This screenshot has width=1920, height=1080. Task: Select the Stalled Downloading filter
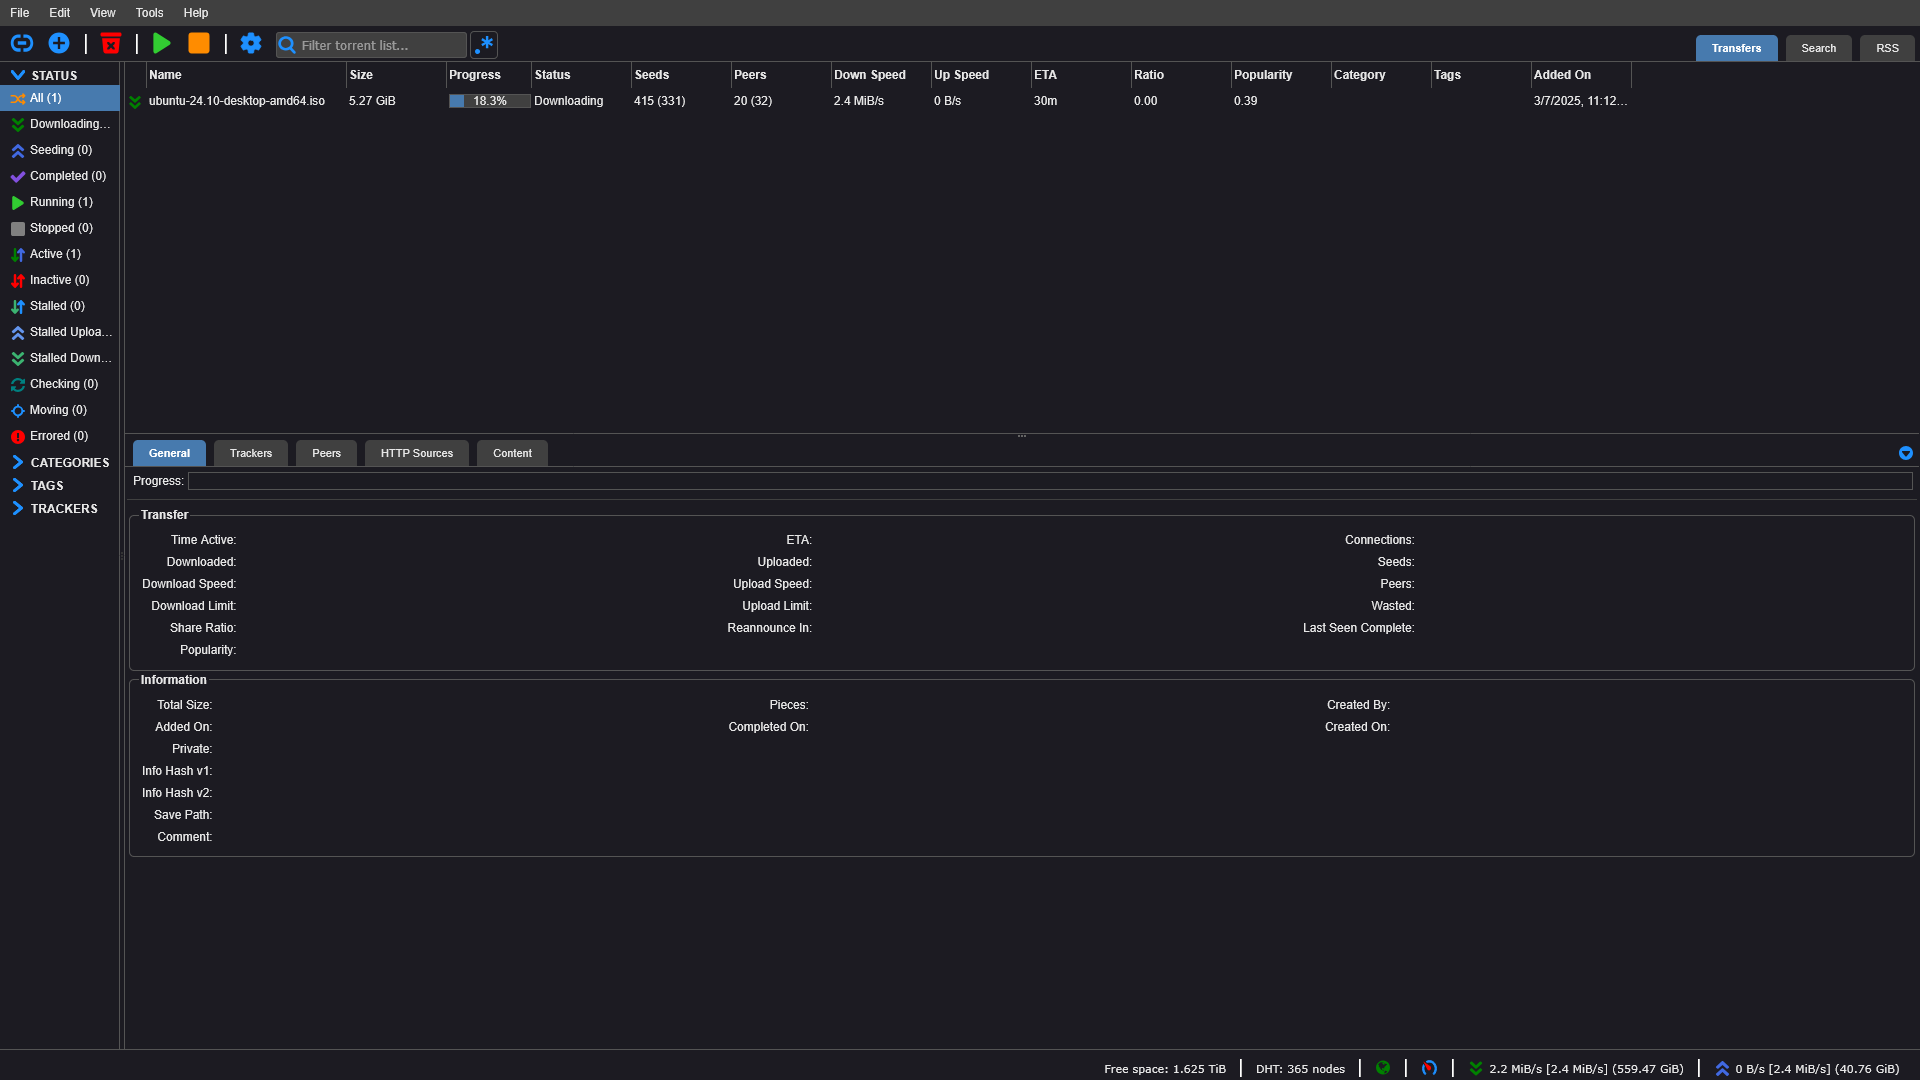[60, 358]
